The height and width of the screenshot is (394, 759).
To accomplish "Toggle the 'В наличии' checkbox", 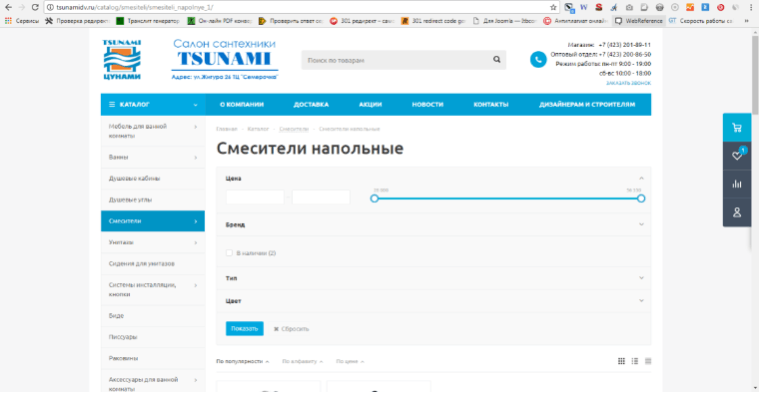I will coord(229,253).
